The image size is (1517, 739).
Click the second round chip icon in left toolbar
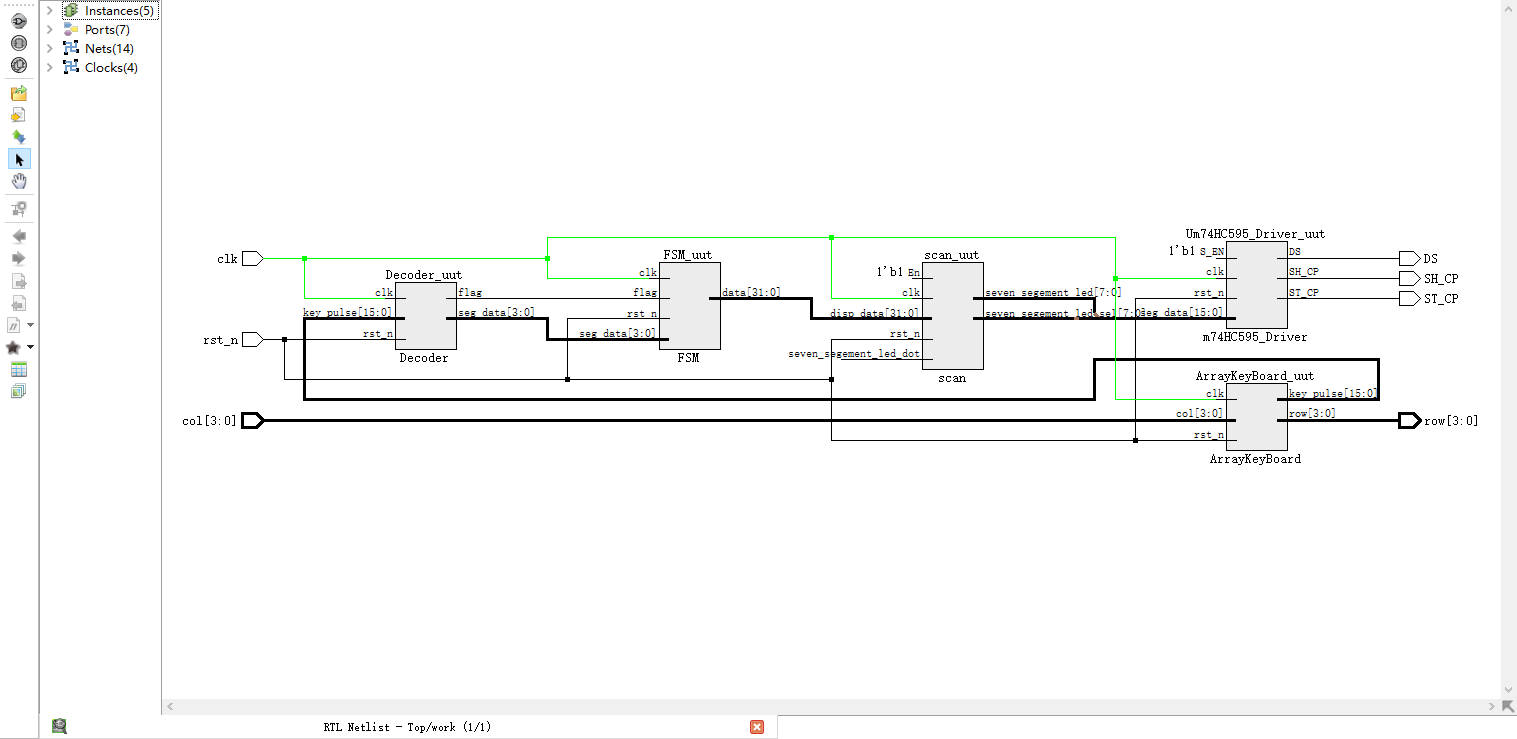[18, 43]
